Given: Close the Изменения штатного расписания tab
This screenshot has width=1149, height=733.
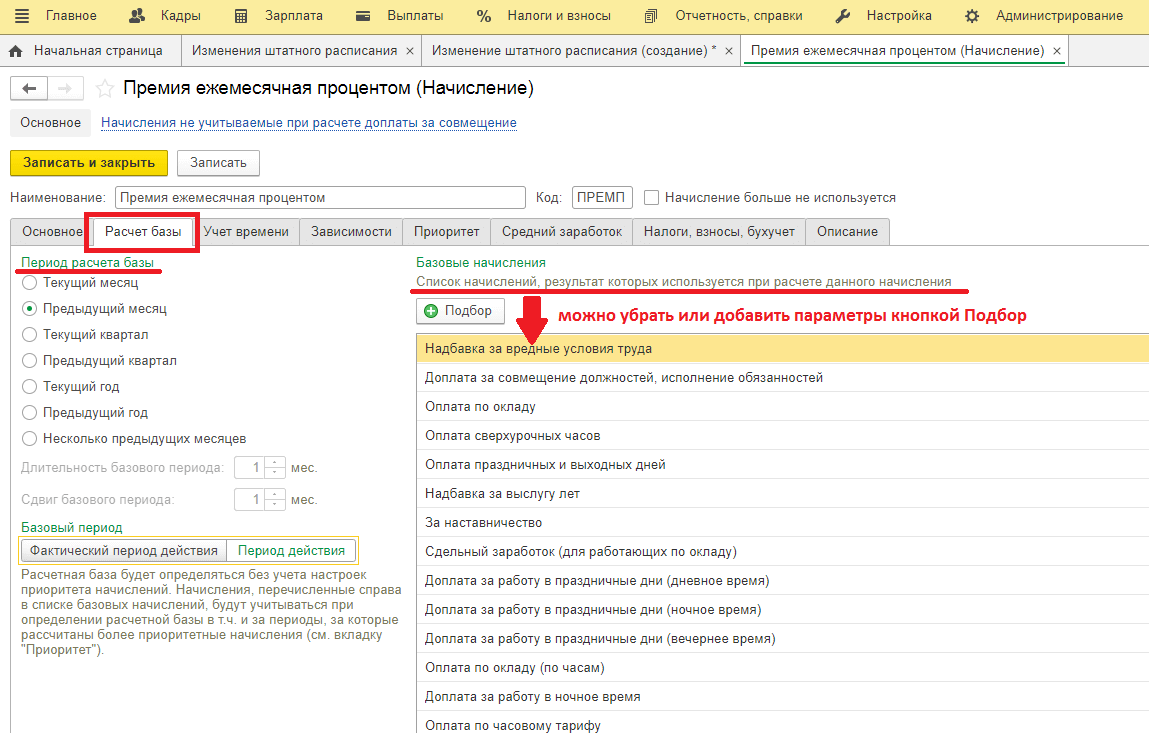Looking at the screenshot, I should pyautogui.click(x=409, y=51).
